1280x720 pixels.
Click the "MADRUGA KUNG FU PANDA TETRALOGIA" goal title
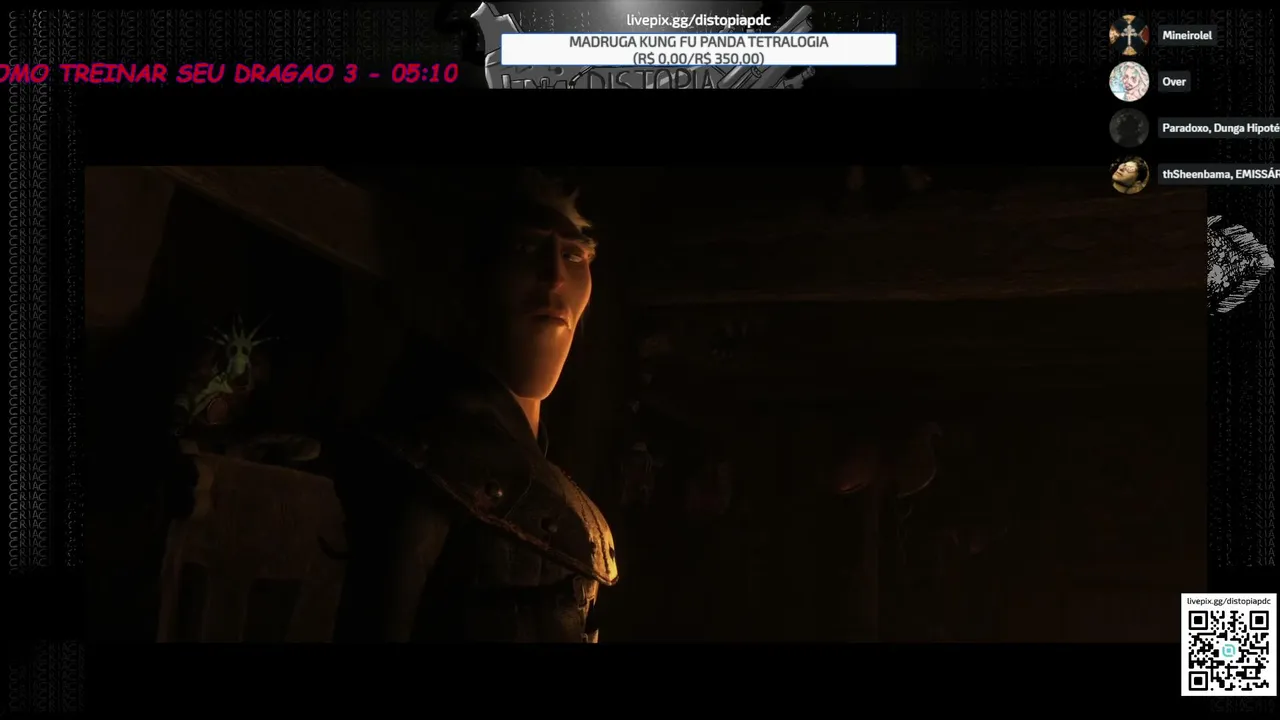click(x=698, y=42)
